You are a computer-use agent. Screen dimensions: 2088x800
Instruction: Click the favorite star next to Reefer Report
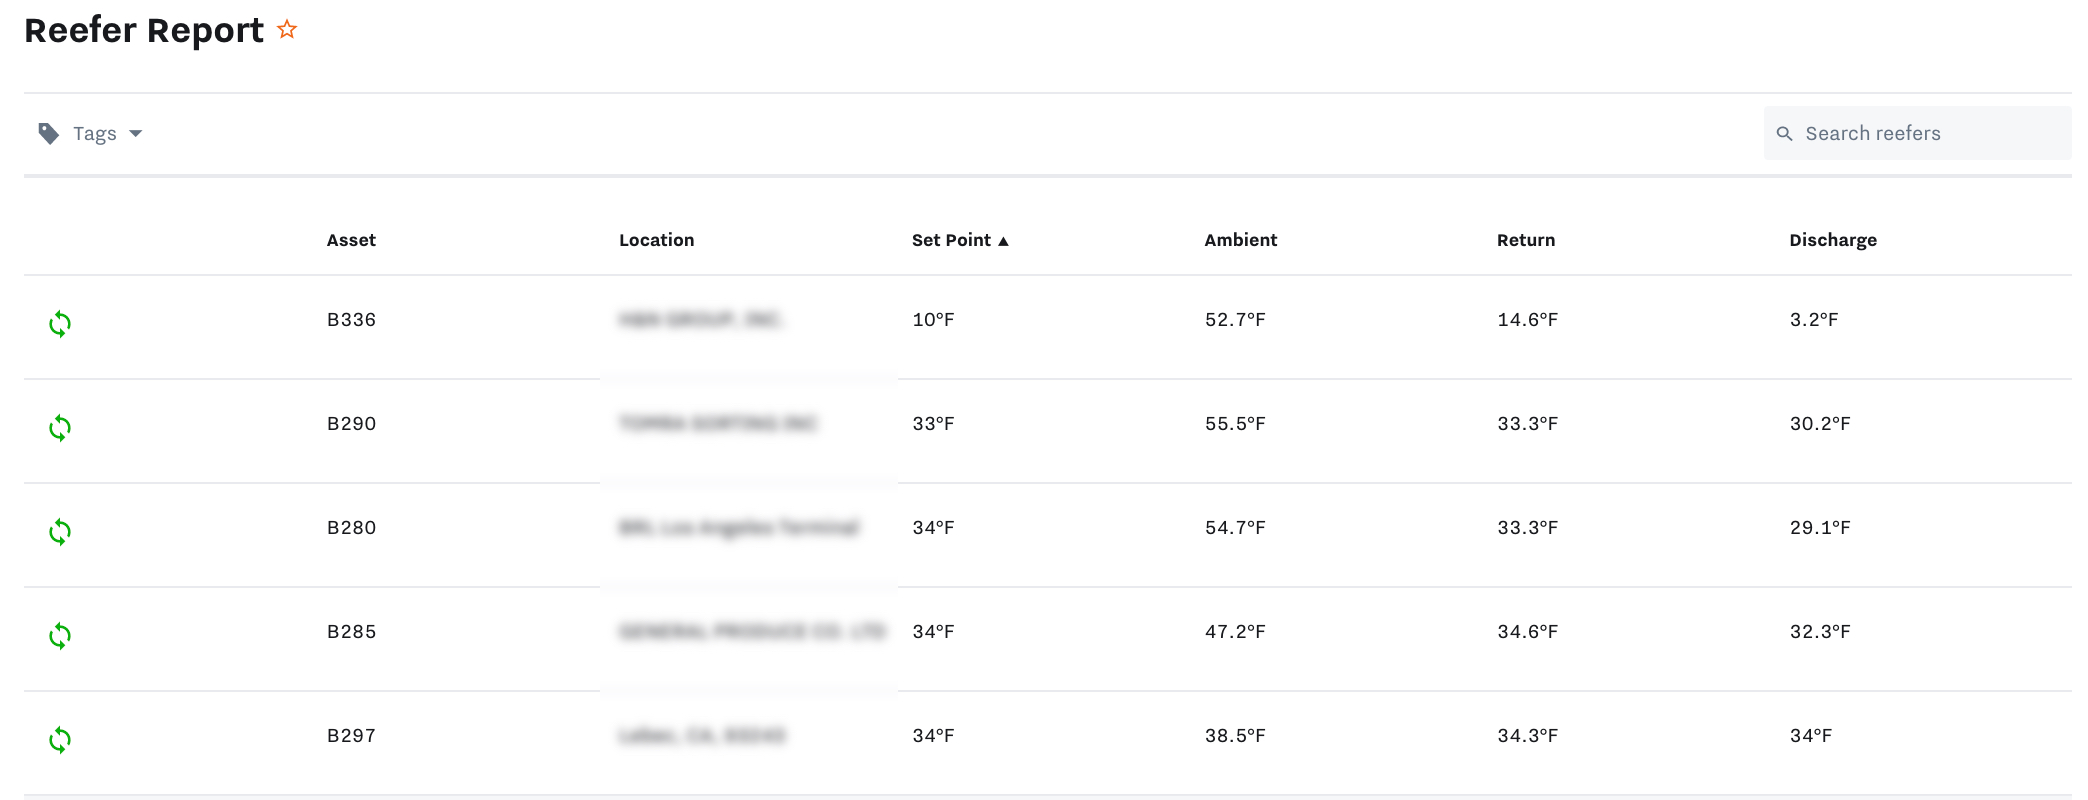(287, 30)
